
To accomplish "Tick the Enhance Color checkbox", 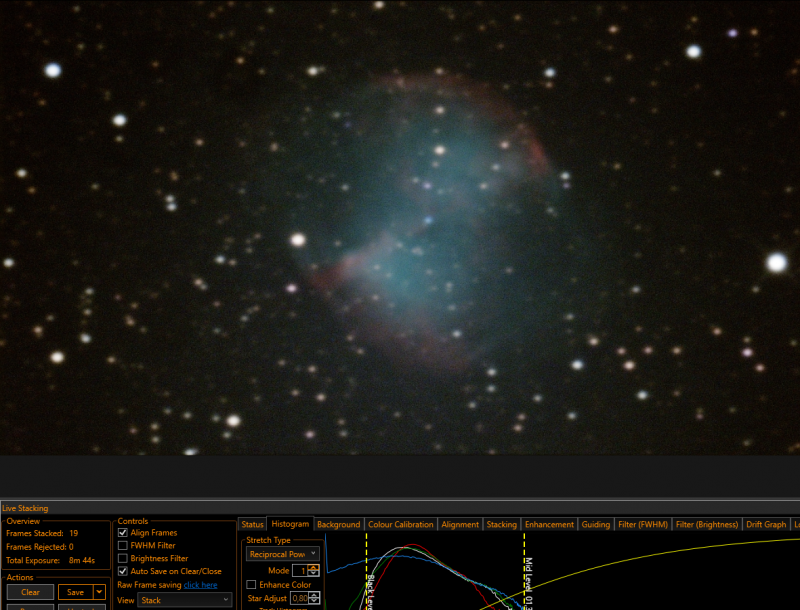I will point(251,584).
